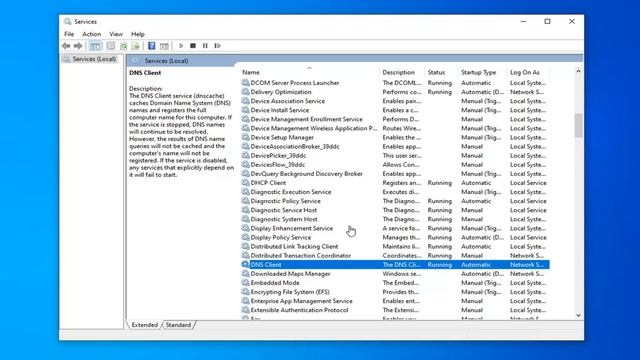Select Diagnostic Policy Service row
Screen dimensions: 640x360
pos(395,201)
